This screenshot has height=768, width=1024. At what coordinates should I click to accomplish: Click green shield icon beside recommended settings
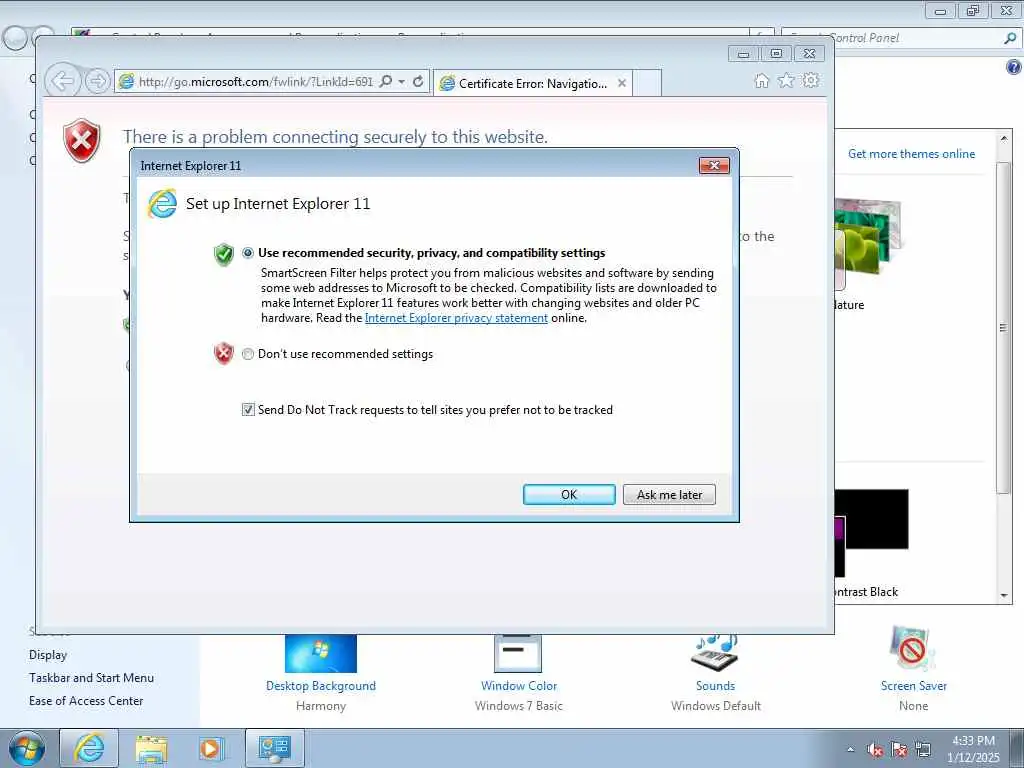coord(223,254)
